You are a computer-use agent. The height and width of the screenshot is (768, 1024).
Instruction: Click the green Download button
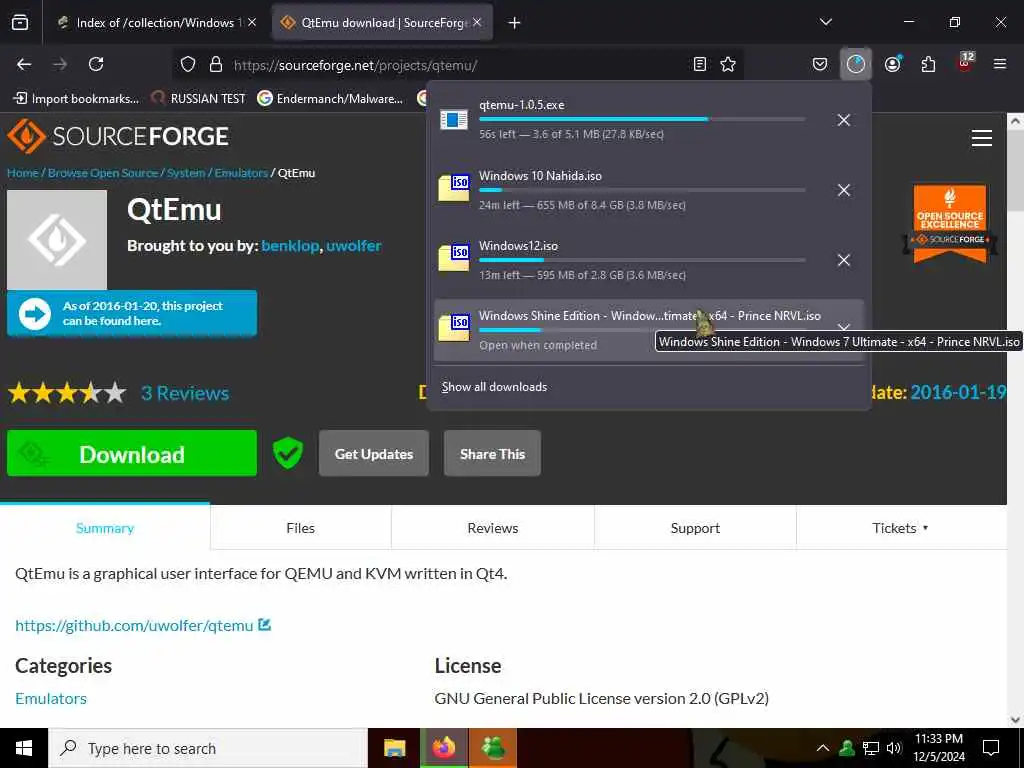click(132, 453)
